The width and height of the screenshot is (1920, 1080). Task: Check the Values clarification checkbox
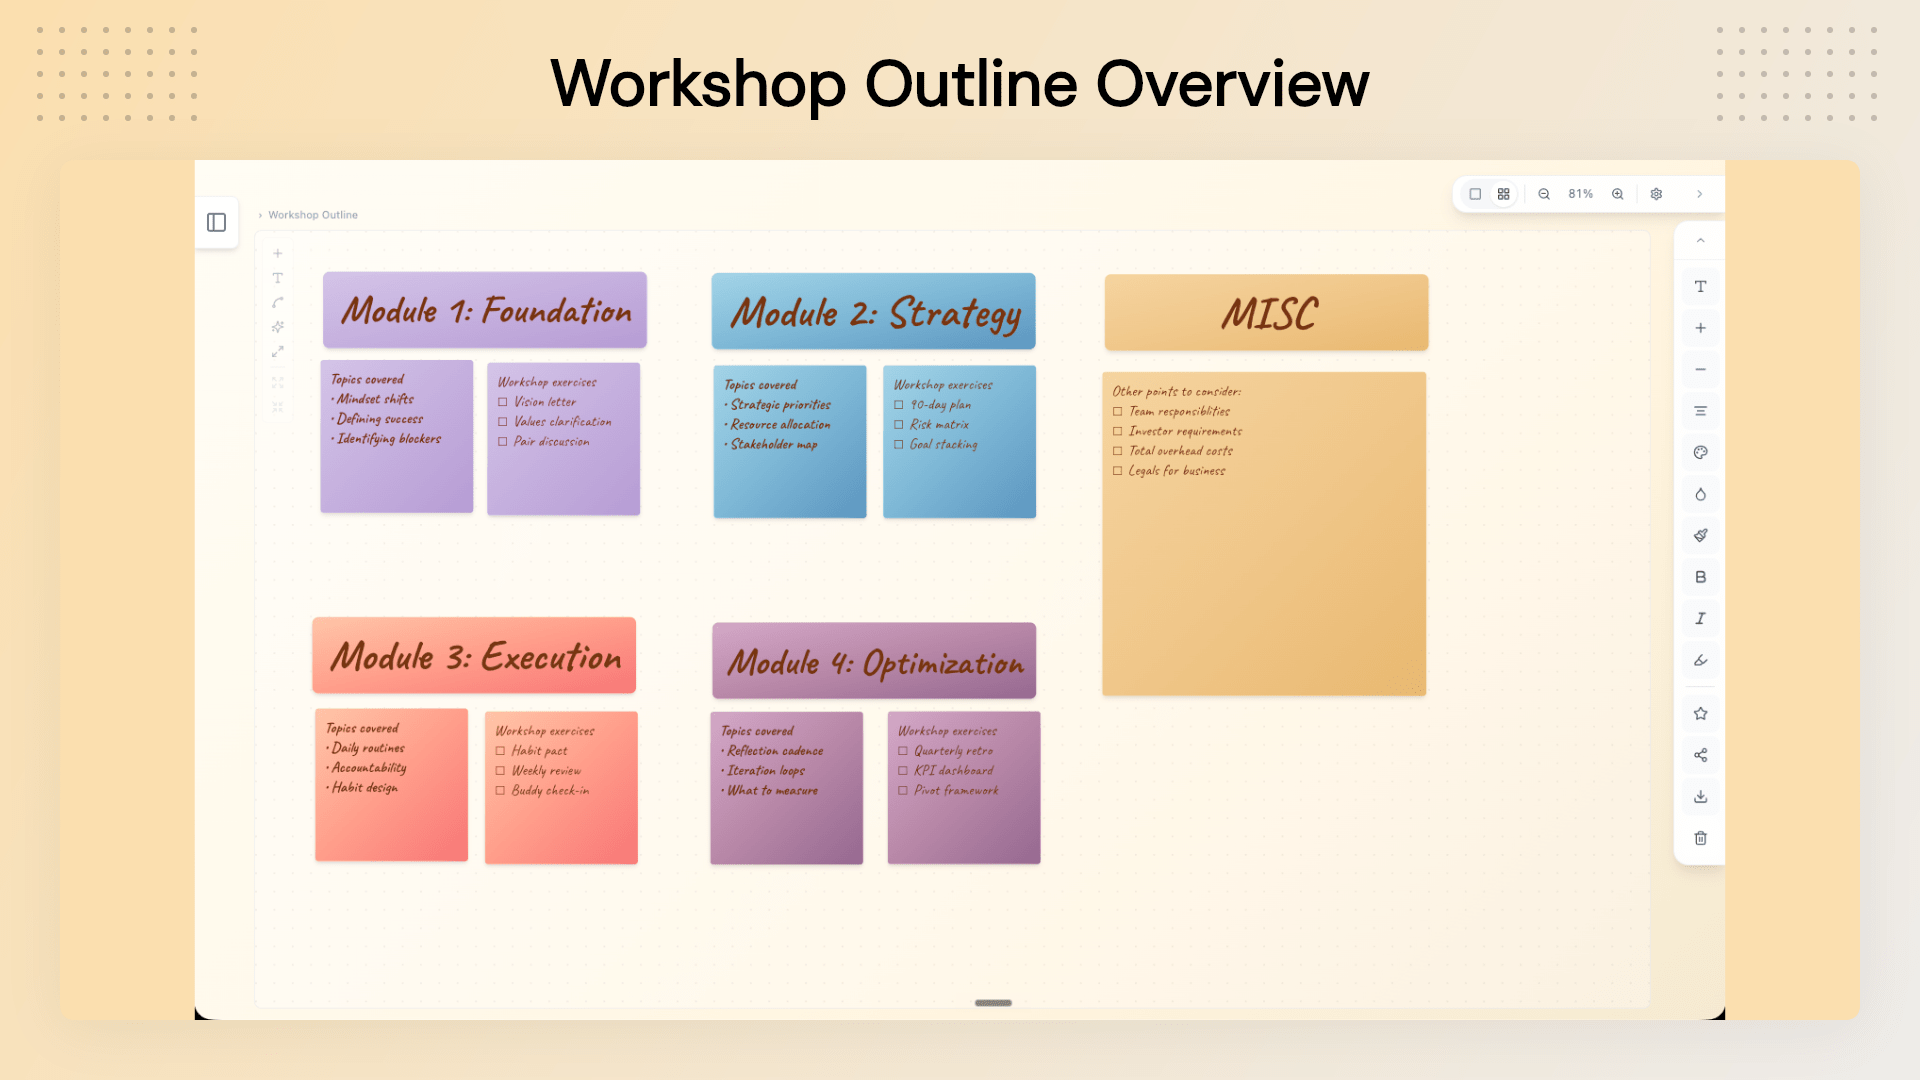pos(503,422)
